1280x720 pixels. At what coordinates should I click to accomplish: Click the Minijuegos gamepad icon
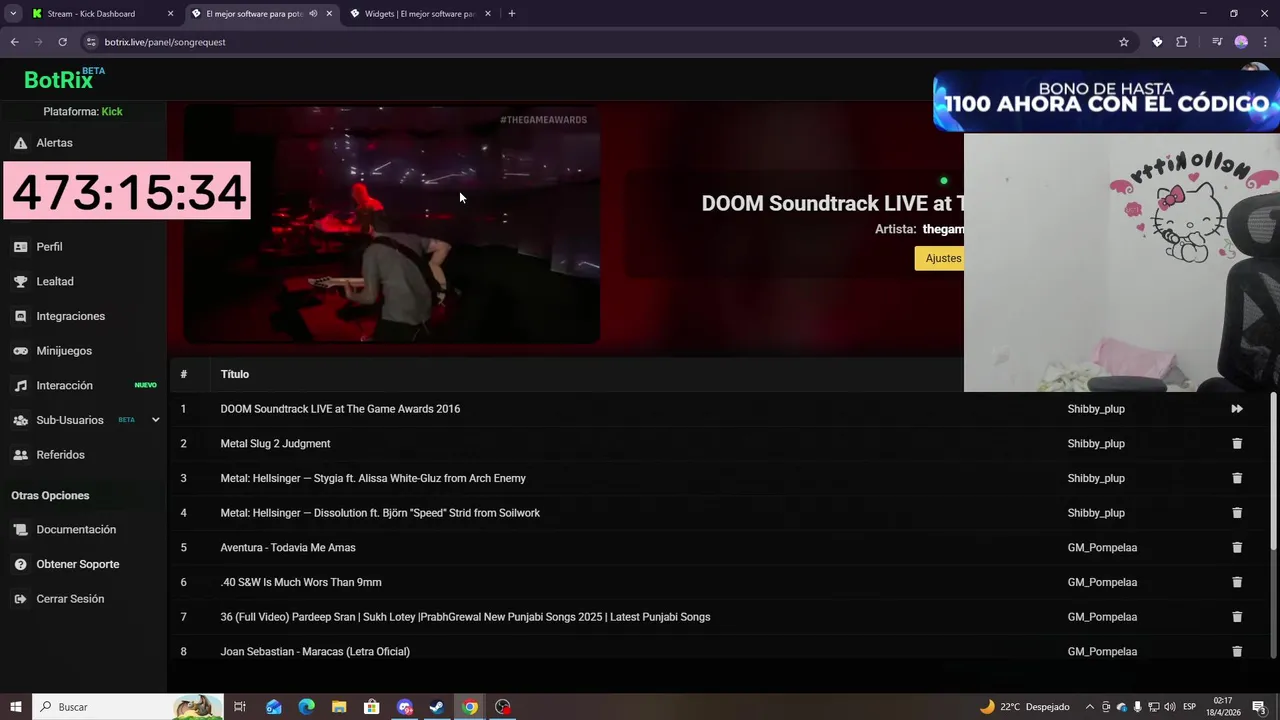click(x=20, y=351)
